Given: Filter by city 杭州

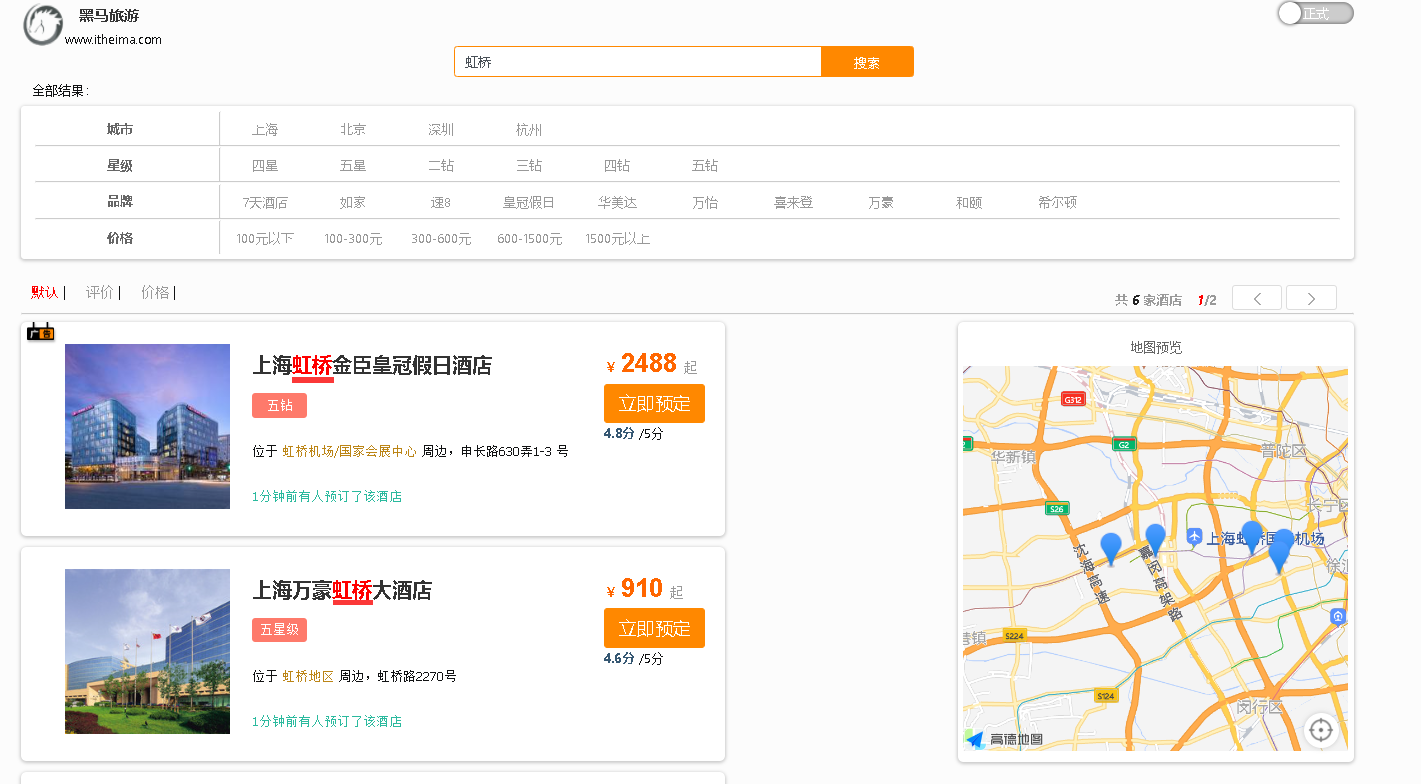Looking at the screenshot, I should 529,130.
